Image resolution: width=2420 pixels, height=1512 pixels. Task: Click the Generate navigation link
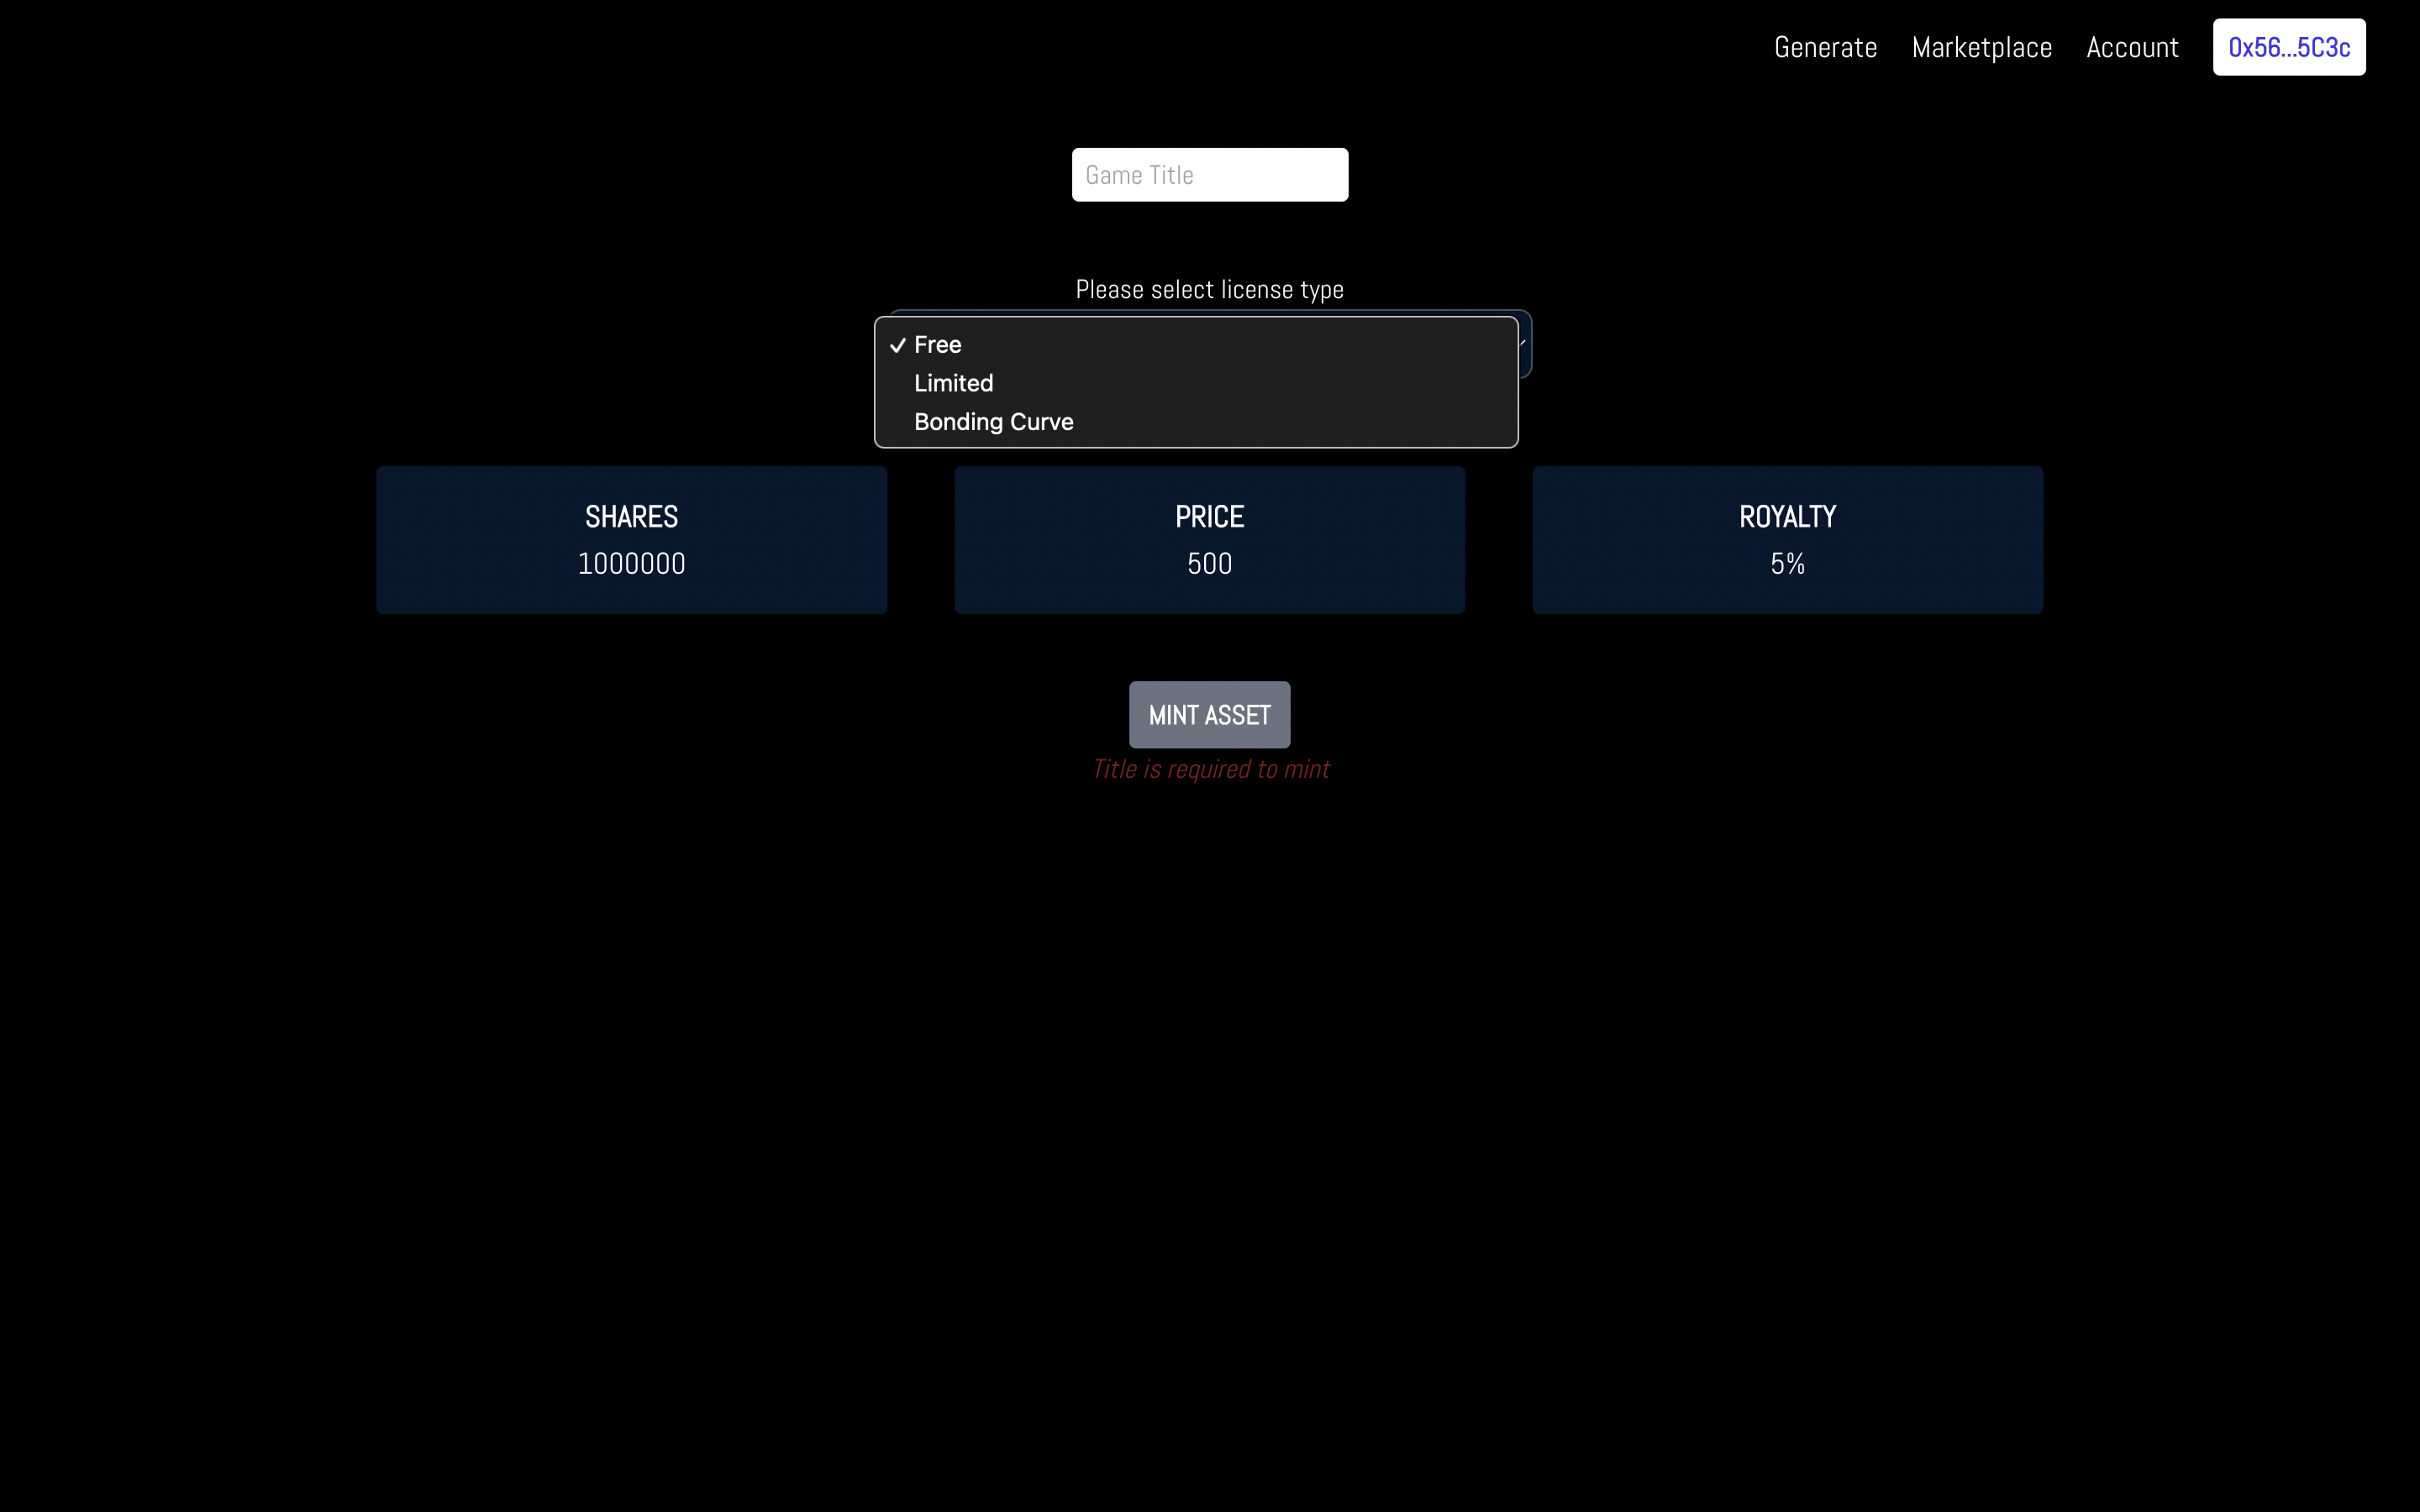coord(1826,47)
